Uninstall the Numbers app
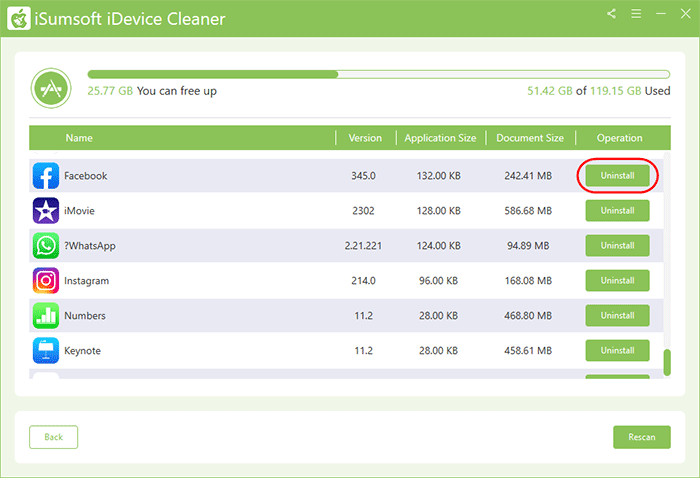Screen dimensions: 700x478 [x=617, y=316]
